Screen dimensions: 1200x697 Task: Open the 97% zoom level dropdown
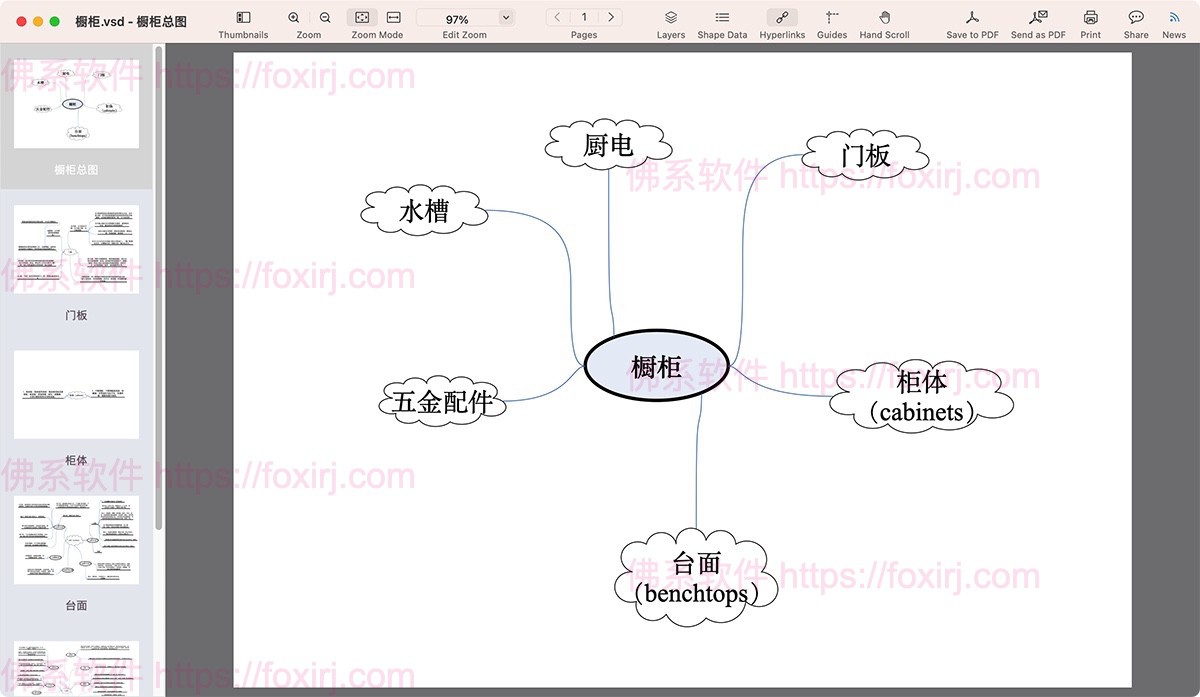click(x=505, y=18)
